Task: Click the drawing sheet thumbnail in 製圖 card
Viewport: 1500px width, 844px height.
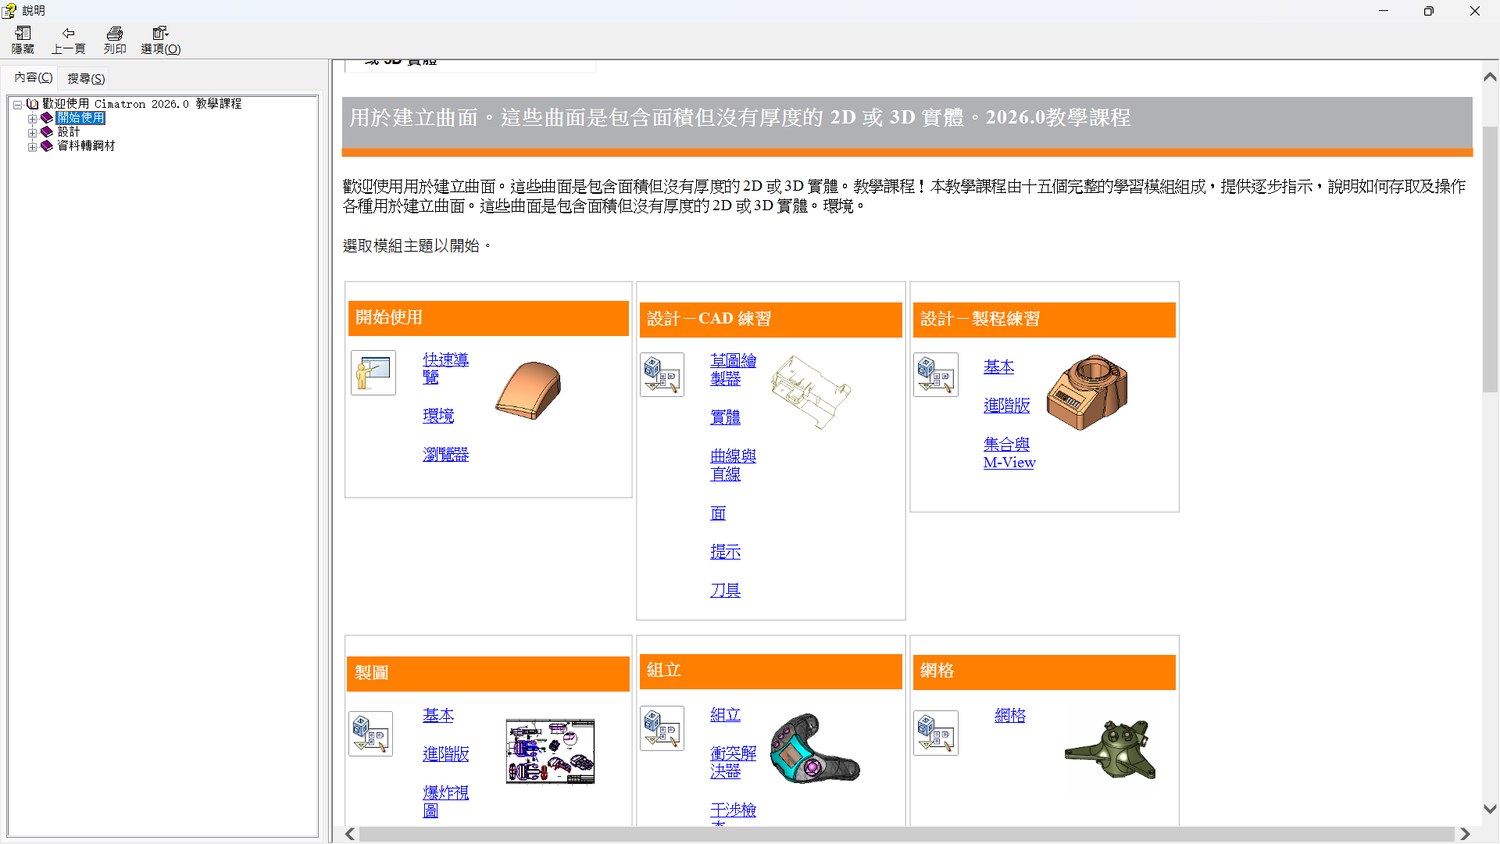Action: point(550,751)
